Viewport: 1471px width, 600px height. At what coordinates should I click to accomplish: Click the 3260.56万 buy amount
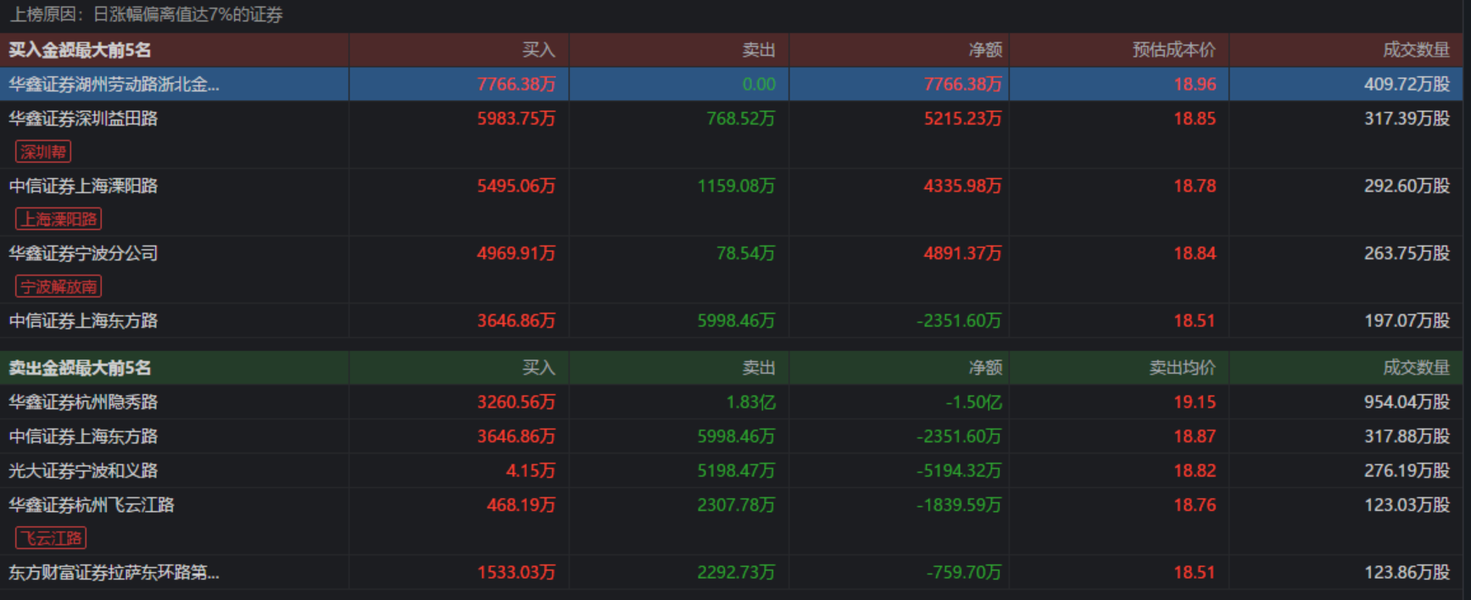516,403
